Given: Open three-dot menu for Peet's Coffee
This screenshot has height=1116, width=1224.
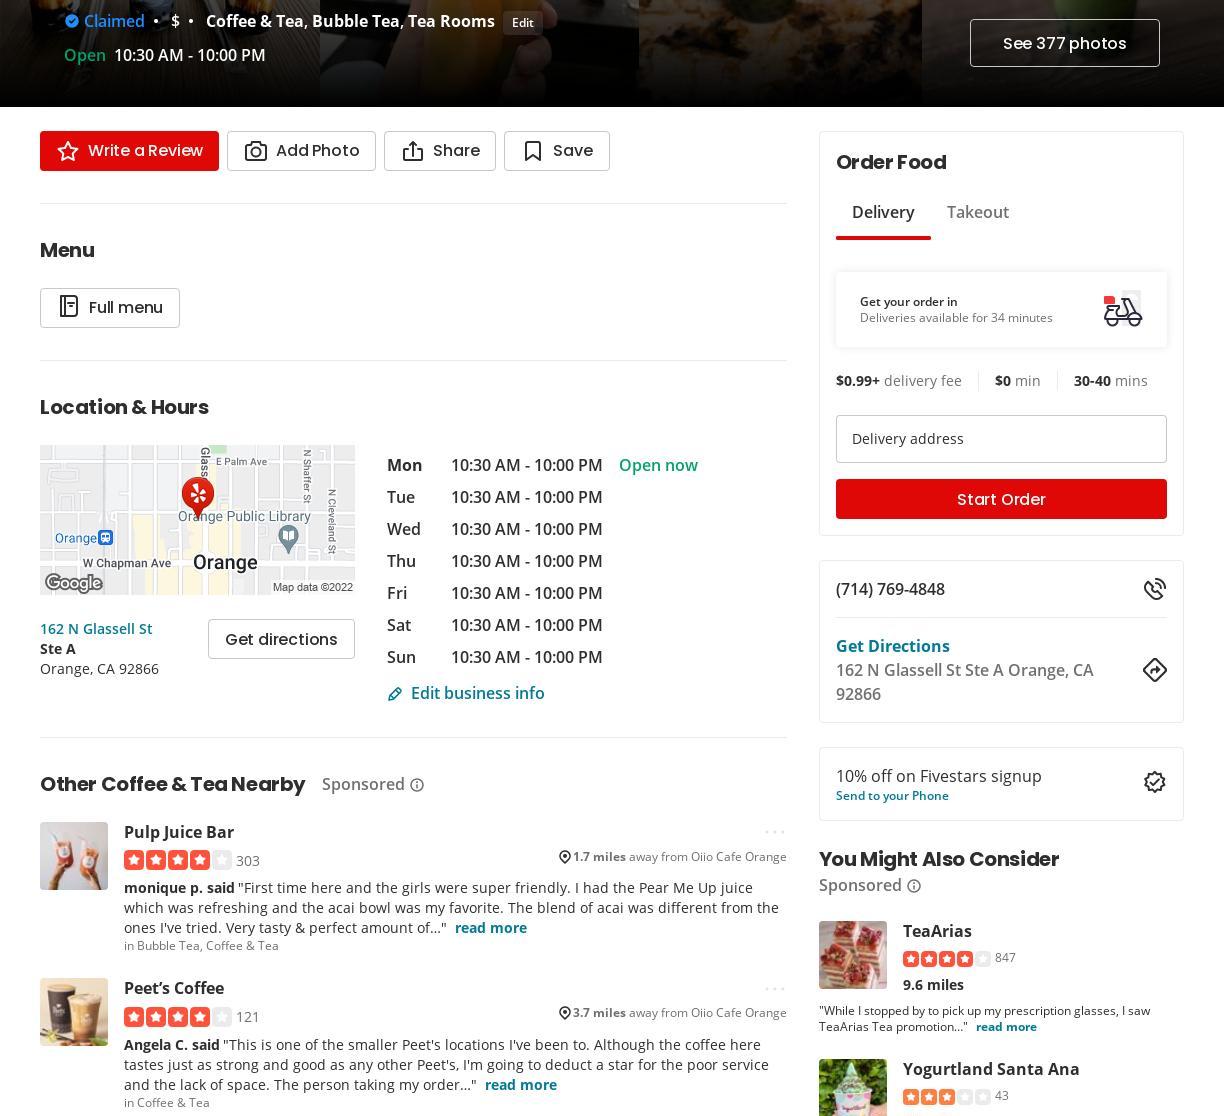Looking at the screenshot, I should click(x=775, y=989).
